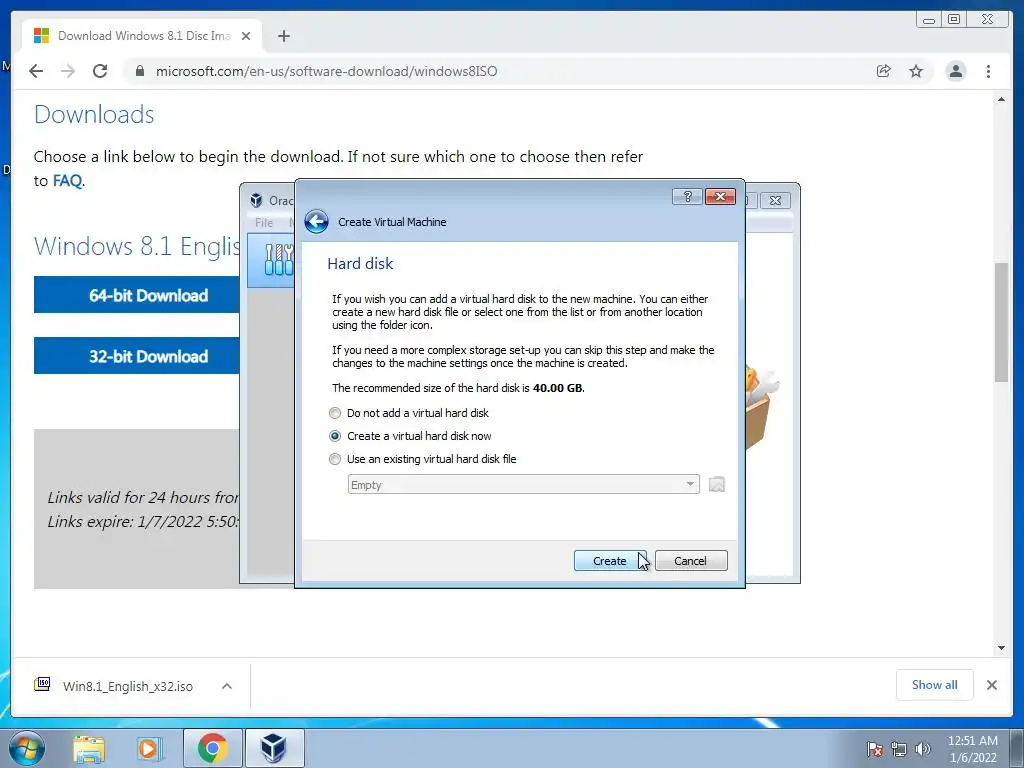The image size is (1024, 768).
Task: Select 'Create a virtual hard disk now'
Action: [x=410, y=436]
